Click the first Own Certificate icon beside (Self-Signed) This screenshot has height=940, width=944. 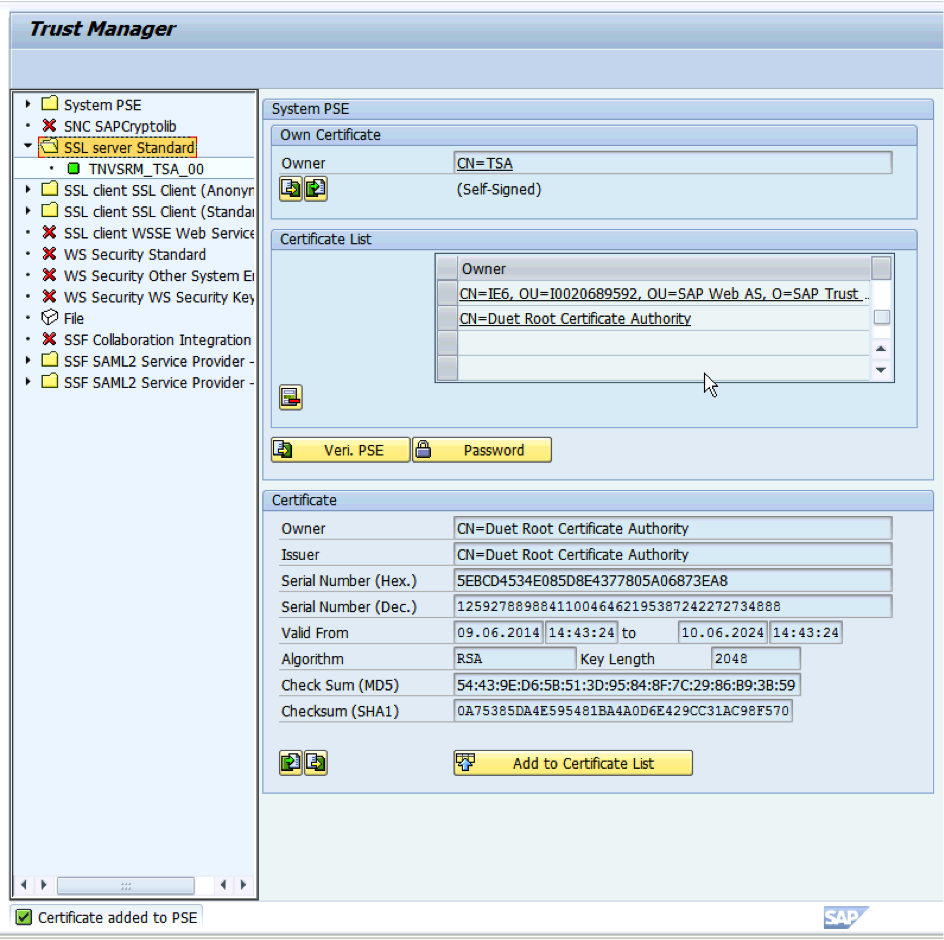pyautogui.click(x=291, y=189)
